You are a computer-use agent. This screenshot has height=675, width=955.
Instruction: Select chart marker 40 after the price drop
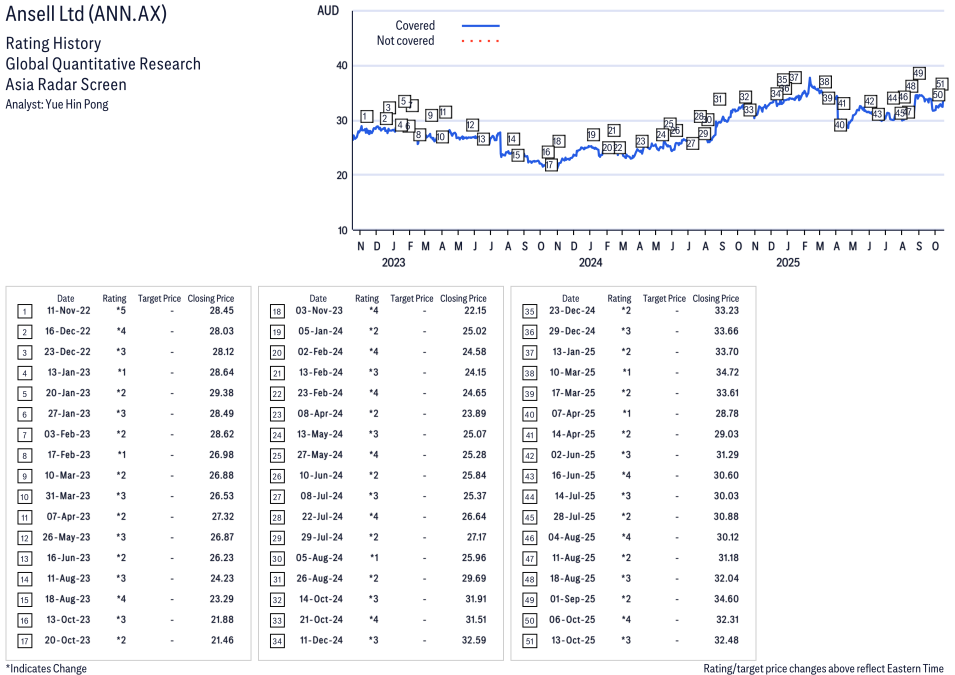tap(840, 125)
